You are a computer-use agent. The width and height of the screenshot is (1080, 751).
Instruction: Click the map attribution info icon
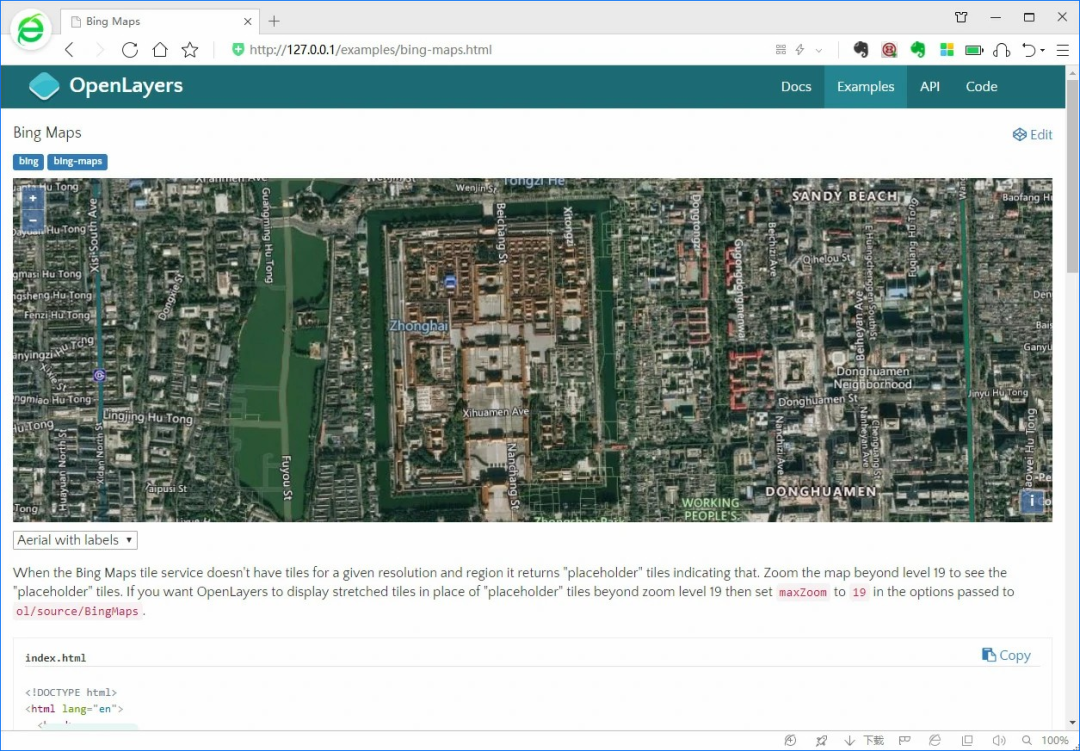click(x=1032, y=501)
